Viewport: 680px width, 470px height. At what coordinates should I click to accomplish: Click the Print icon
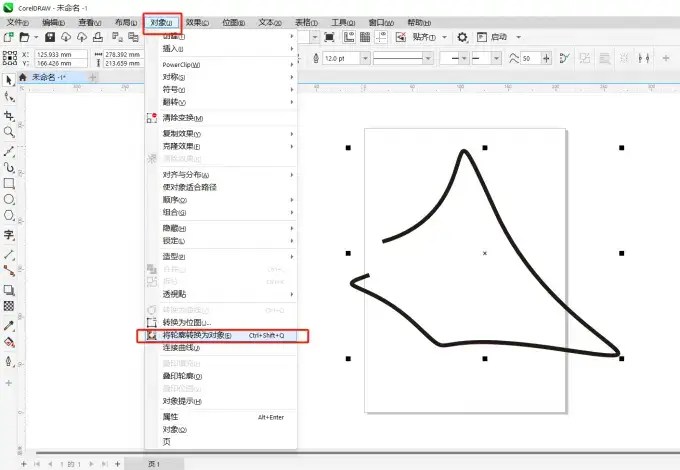coord(98,37)
